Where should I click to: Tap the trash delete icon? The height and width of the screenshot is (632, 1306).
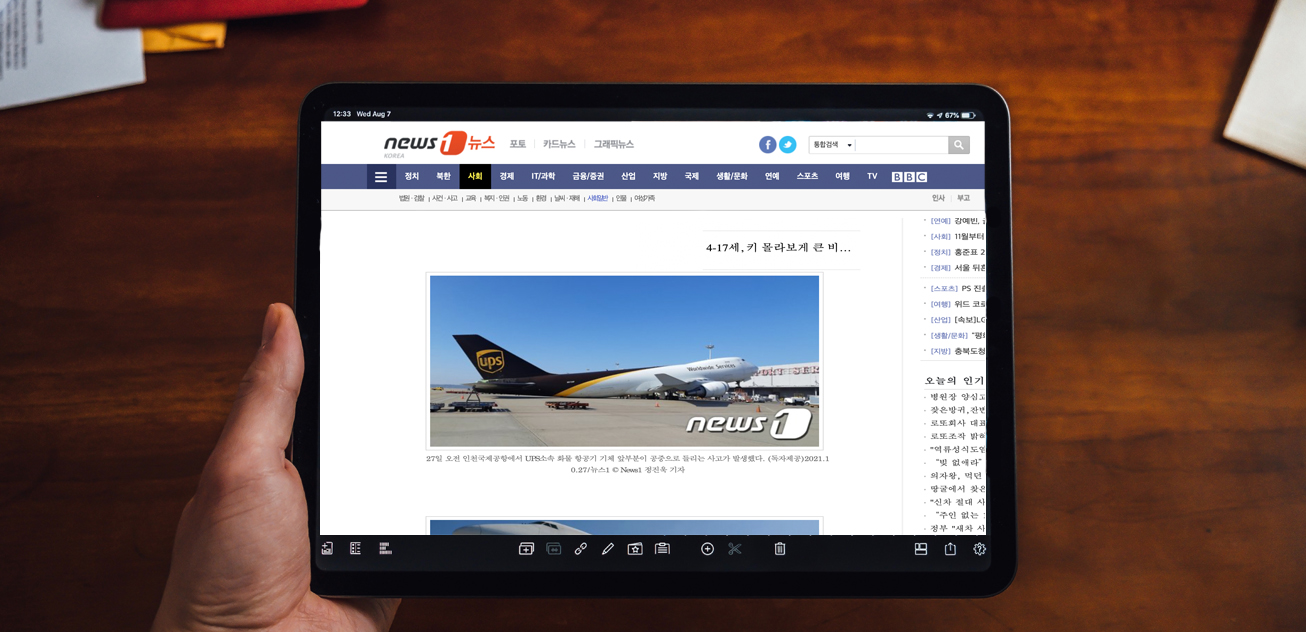[780, 549]
